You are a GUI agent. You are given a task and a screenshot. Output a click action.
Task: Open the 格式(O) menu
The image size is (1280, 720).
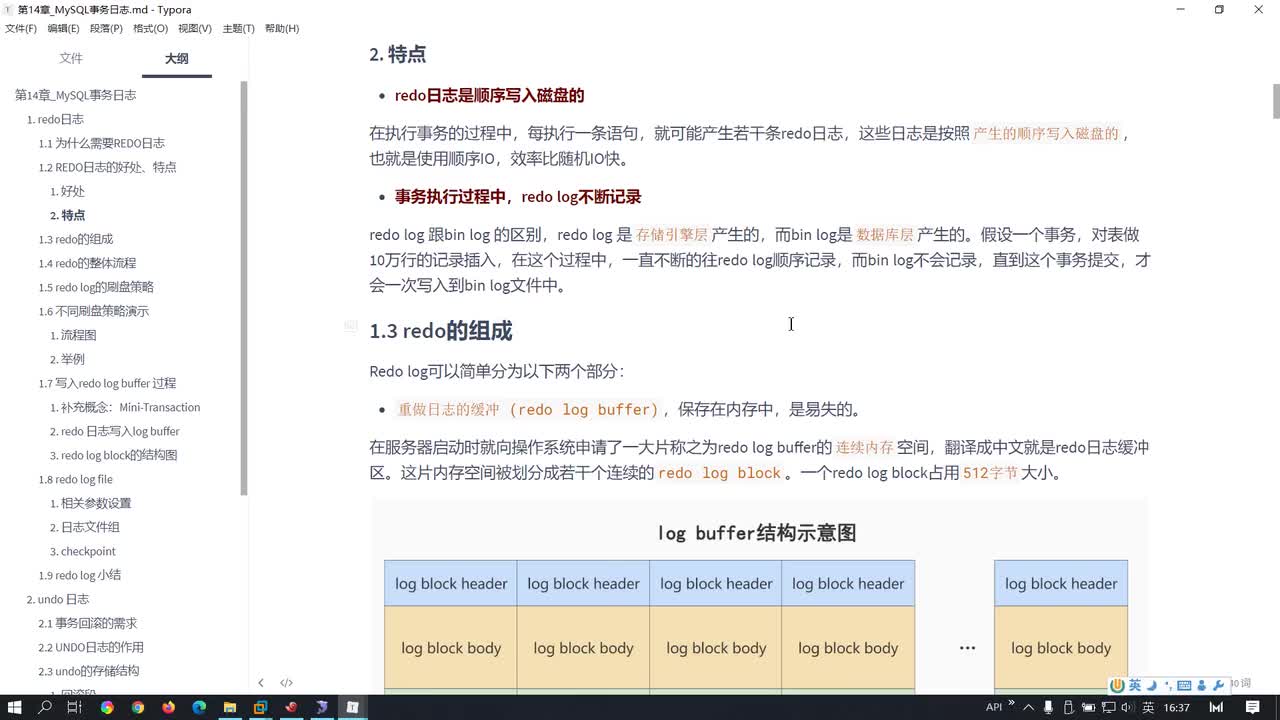tap(150, 28)
